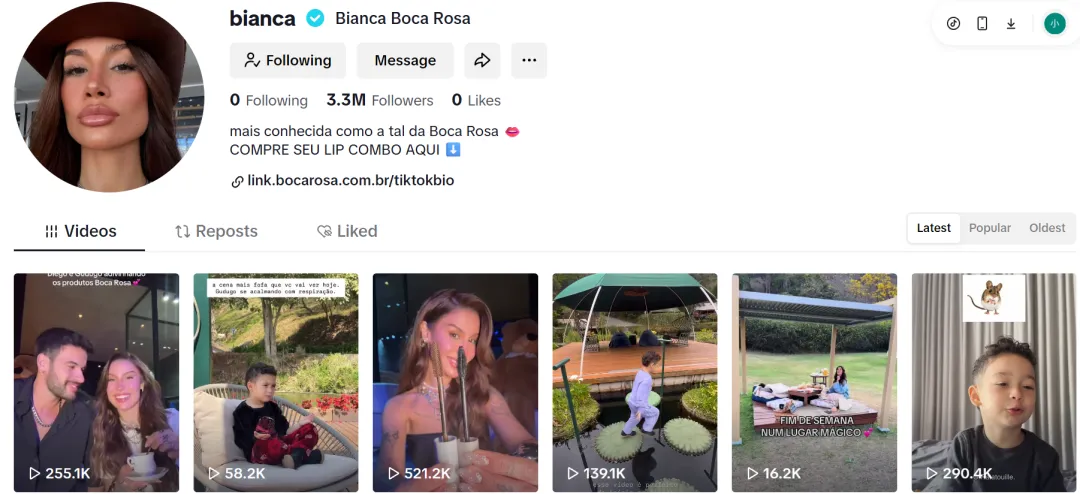Click the mobile phone icon in the top bar
This screenshot has height=494, width=1080.
click(x=982, y=24)
